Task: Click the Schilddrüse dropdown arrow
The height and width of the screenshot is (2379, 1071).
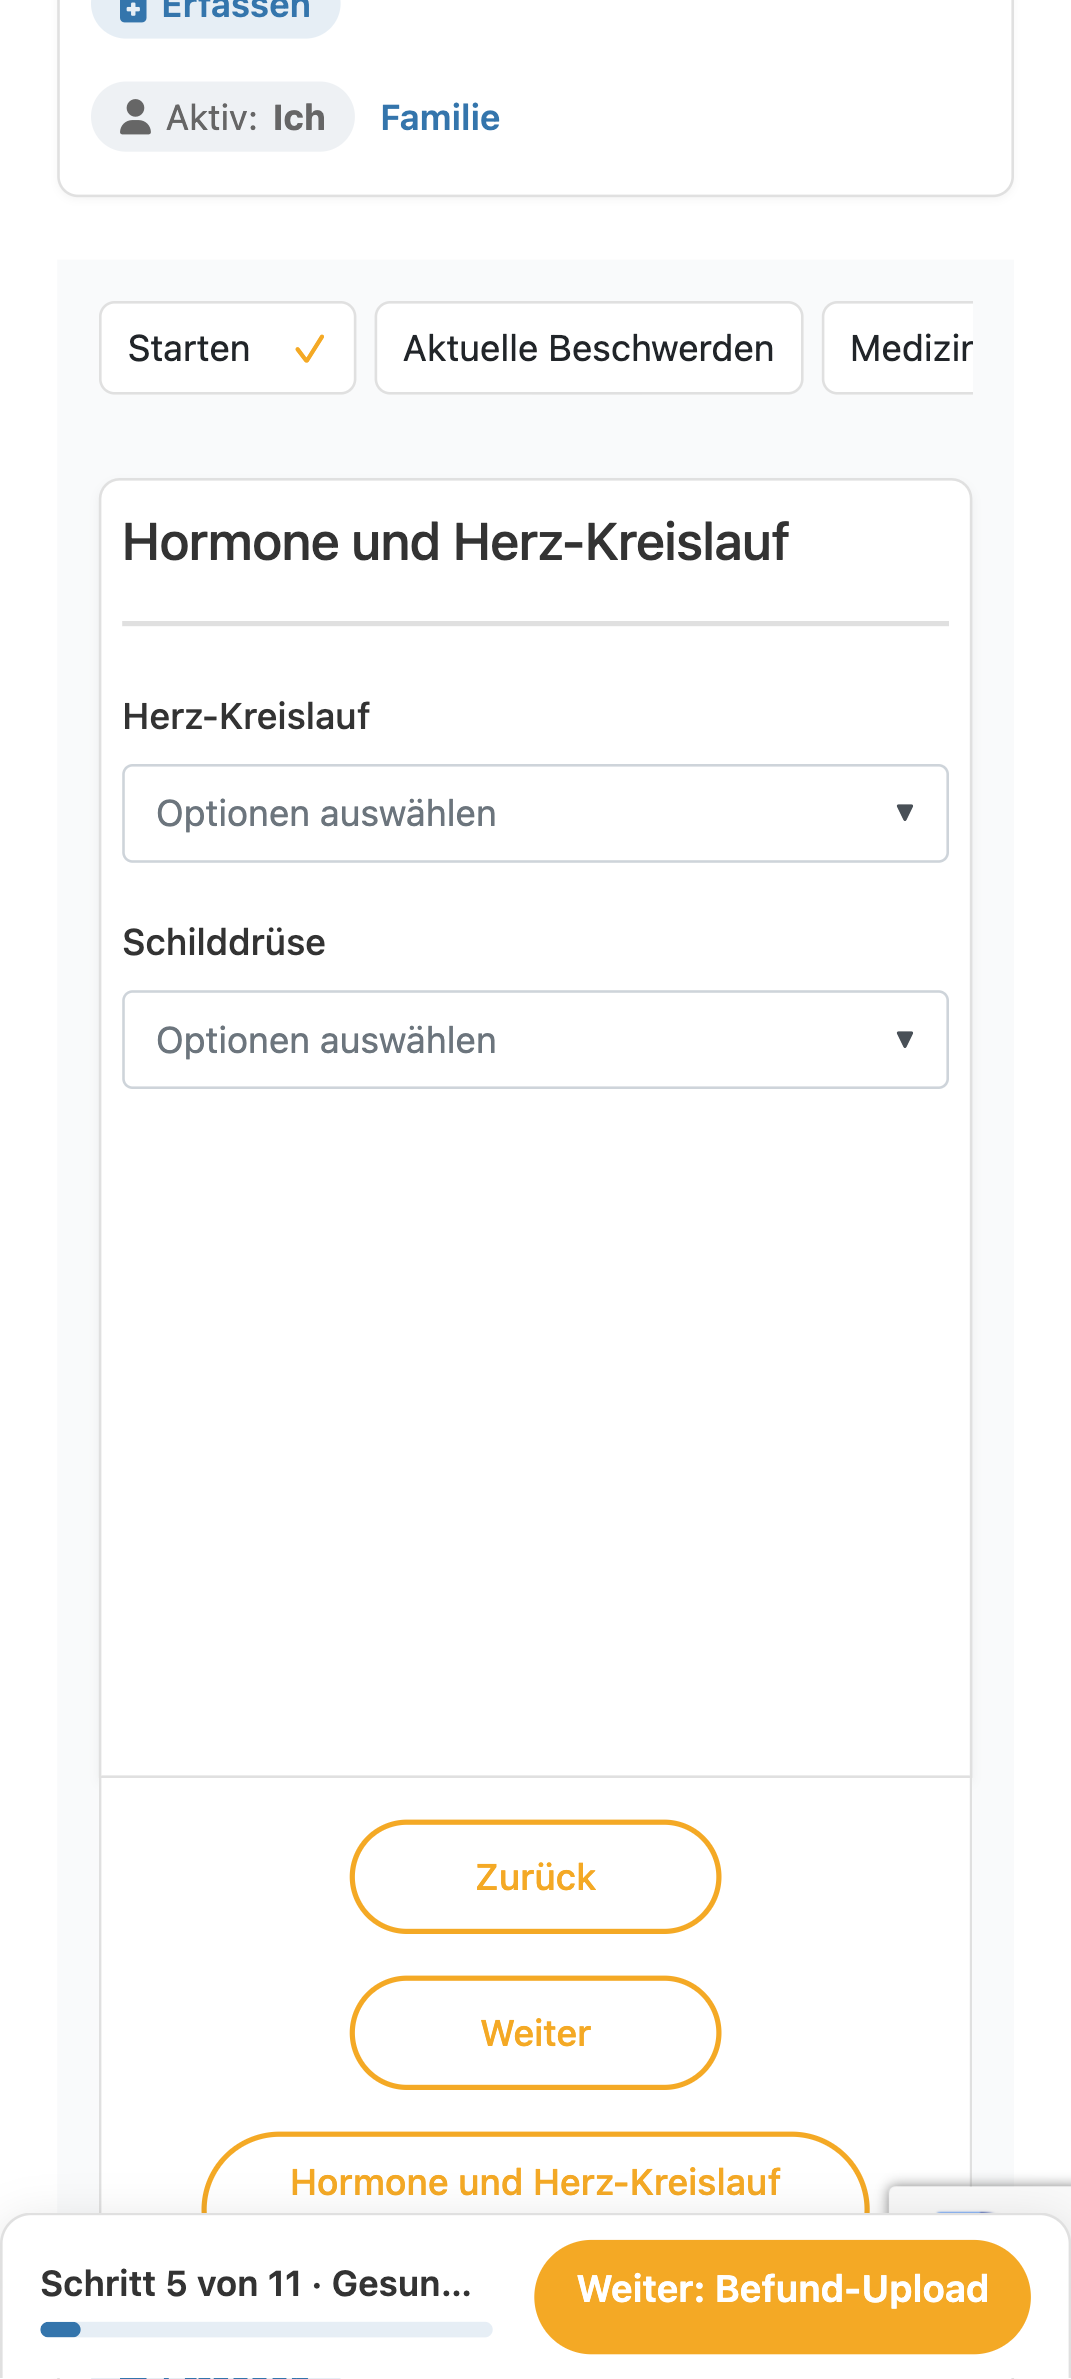Action: point(905,1040)
